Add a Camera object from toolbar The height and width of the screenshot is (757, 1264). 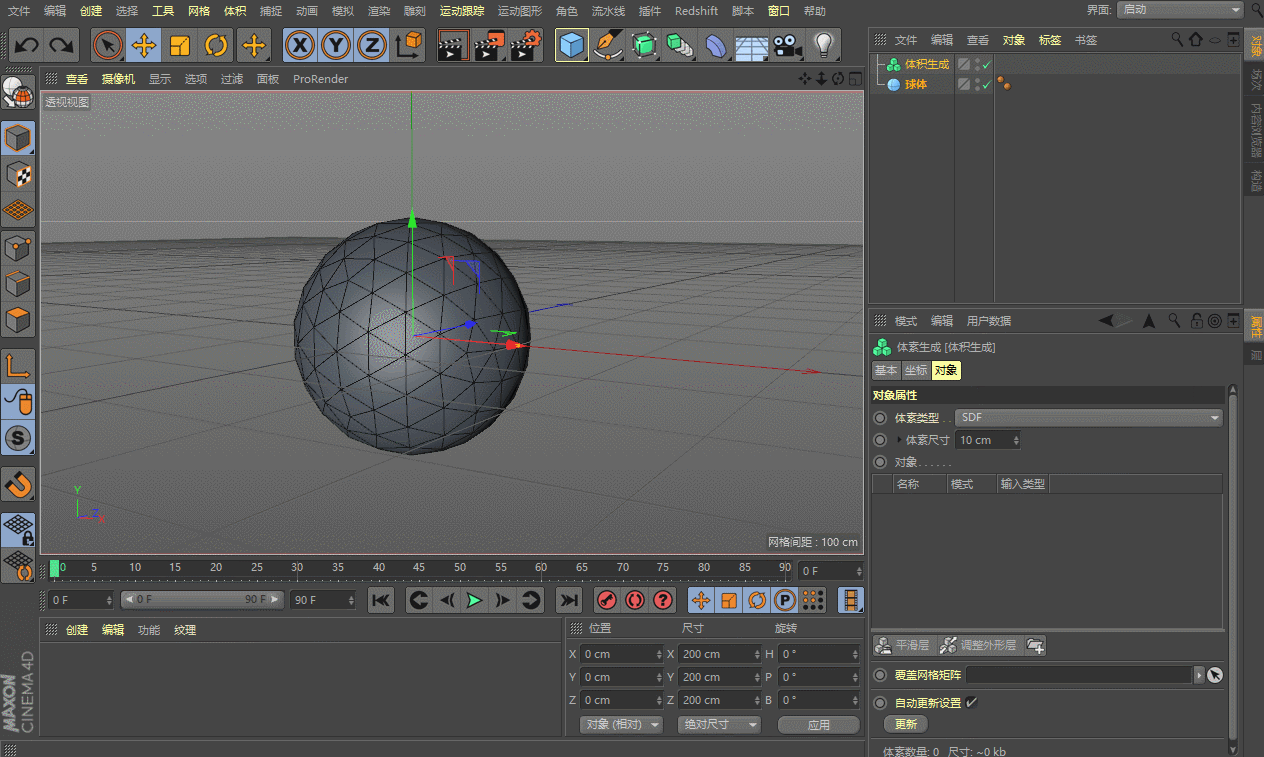[787, 45]
